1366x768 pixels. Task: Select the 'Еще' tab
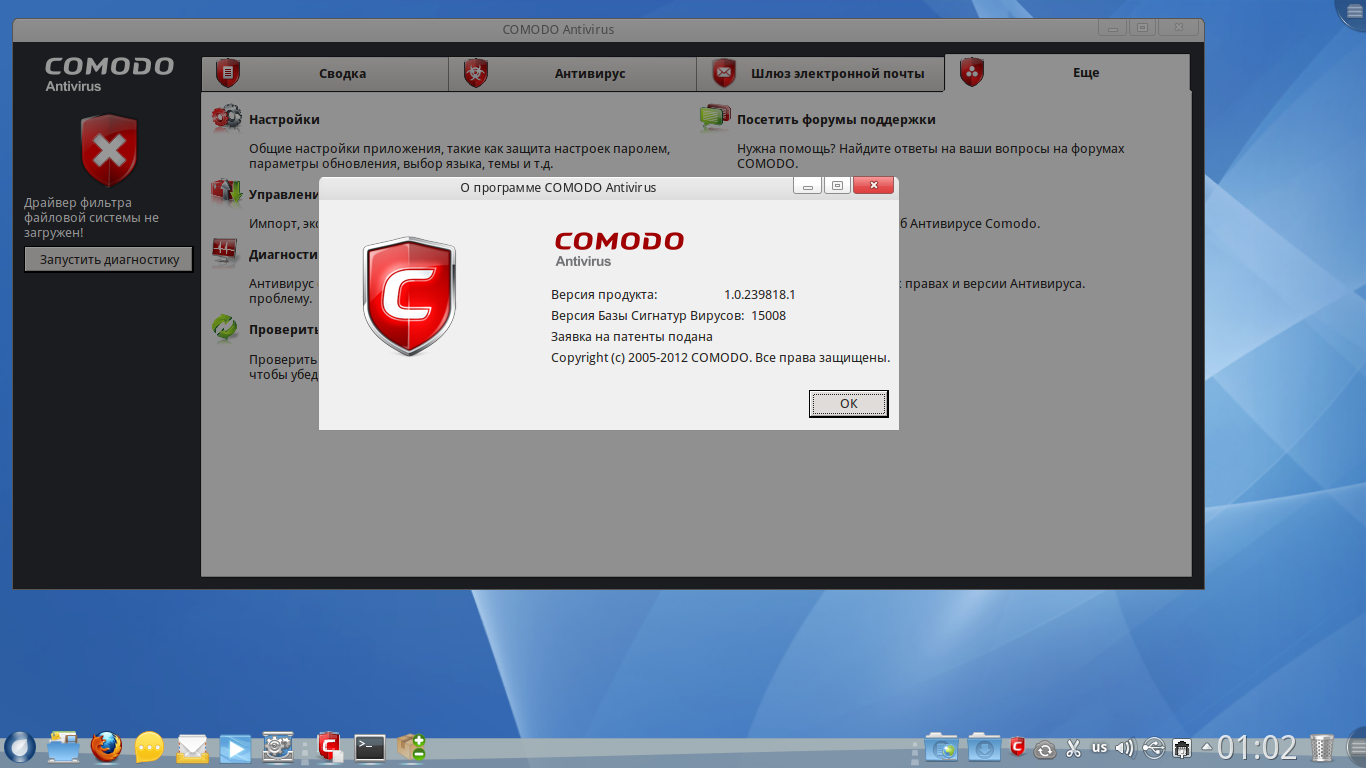1067,72
